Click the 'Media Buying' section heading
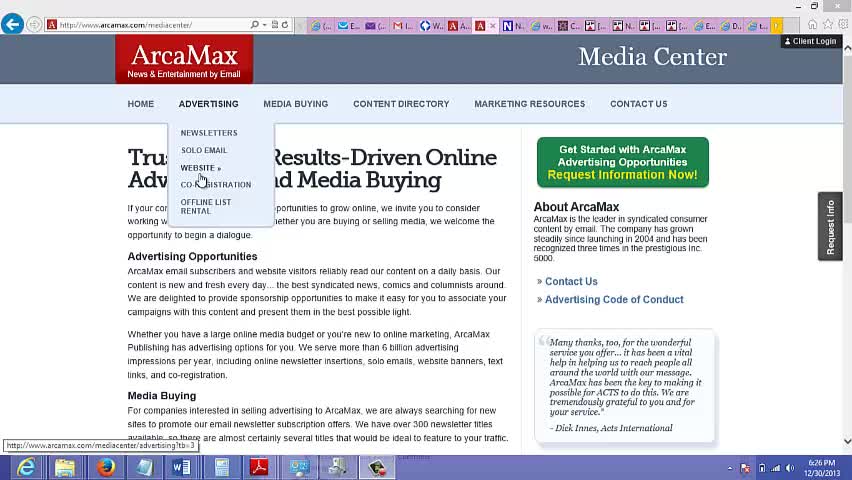The height and width of the screenshot is (480, 852). (162, 396)
